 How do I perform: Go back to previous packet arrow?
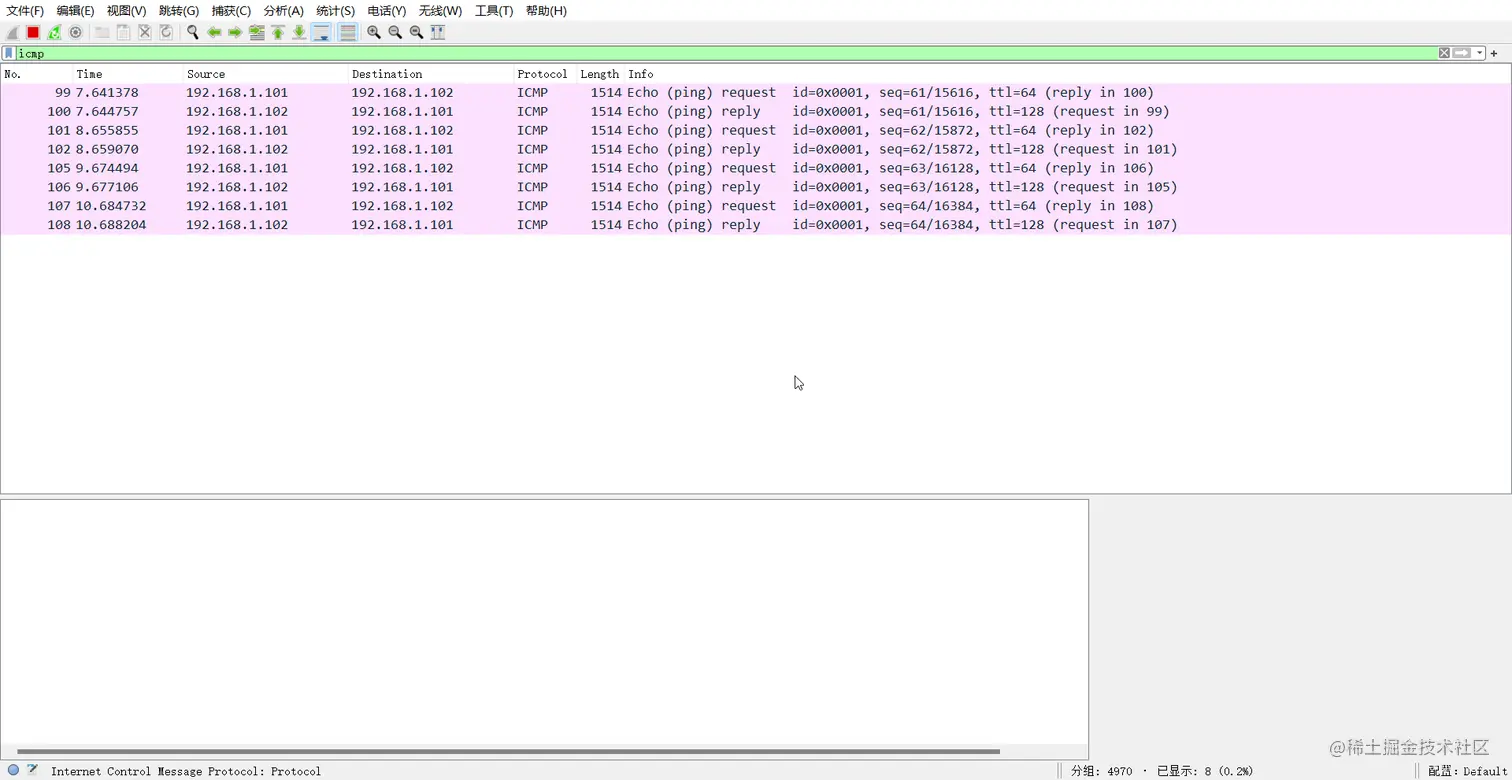tap(214, 32)
